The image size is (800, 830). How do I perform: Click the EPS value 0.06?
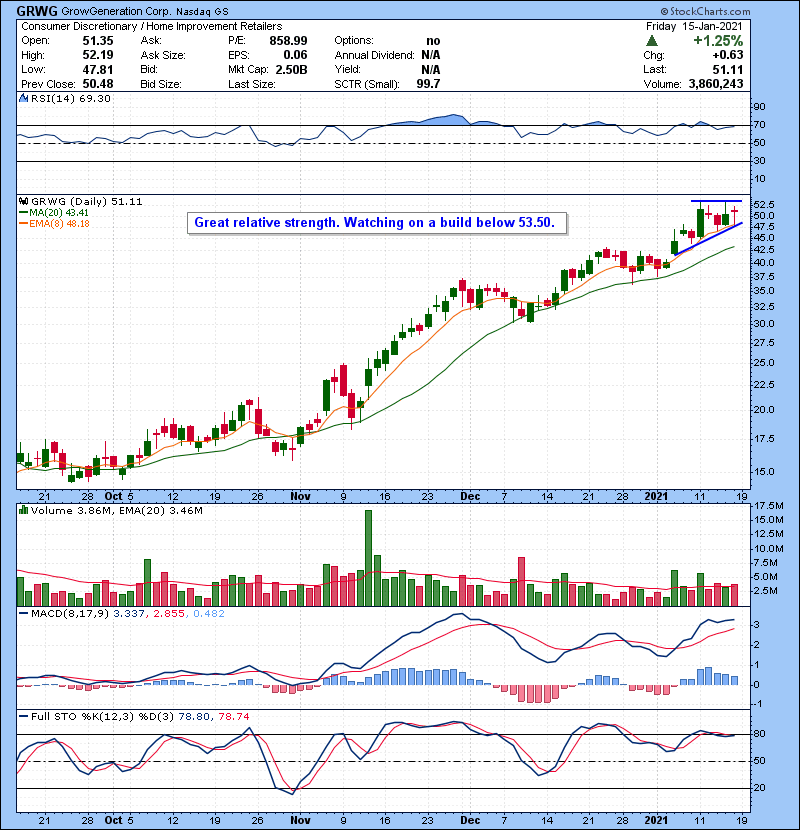295,55
